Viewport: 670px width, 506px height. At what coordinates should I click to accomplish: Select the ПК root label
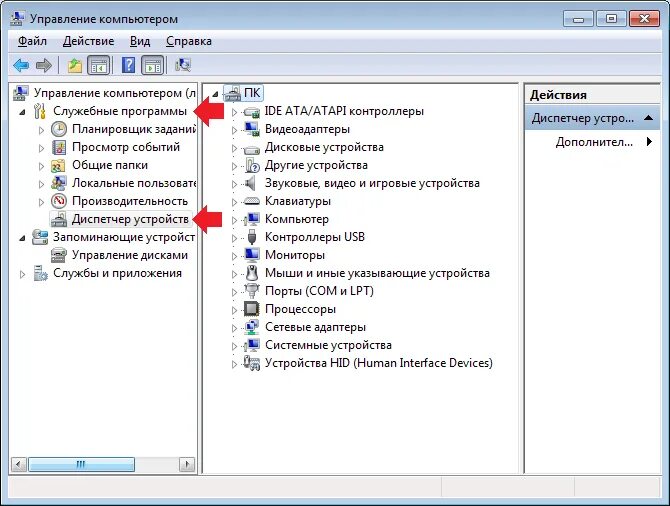click(252, 93)
